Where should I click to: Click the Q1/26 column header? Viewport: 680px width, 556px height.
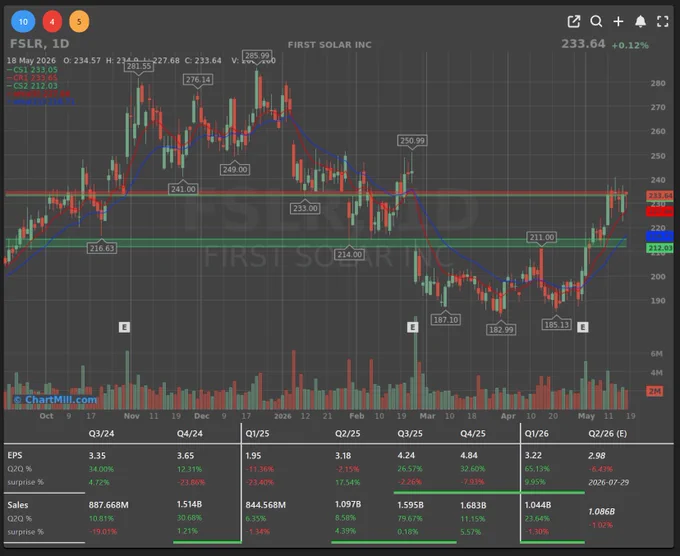536,433
